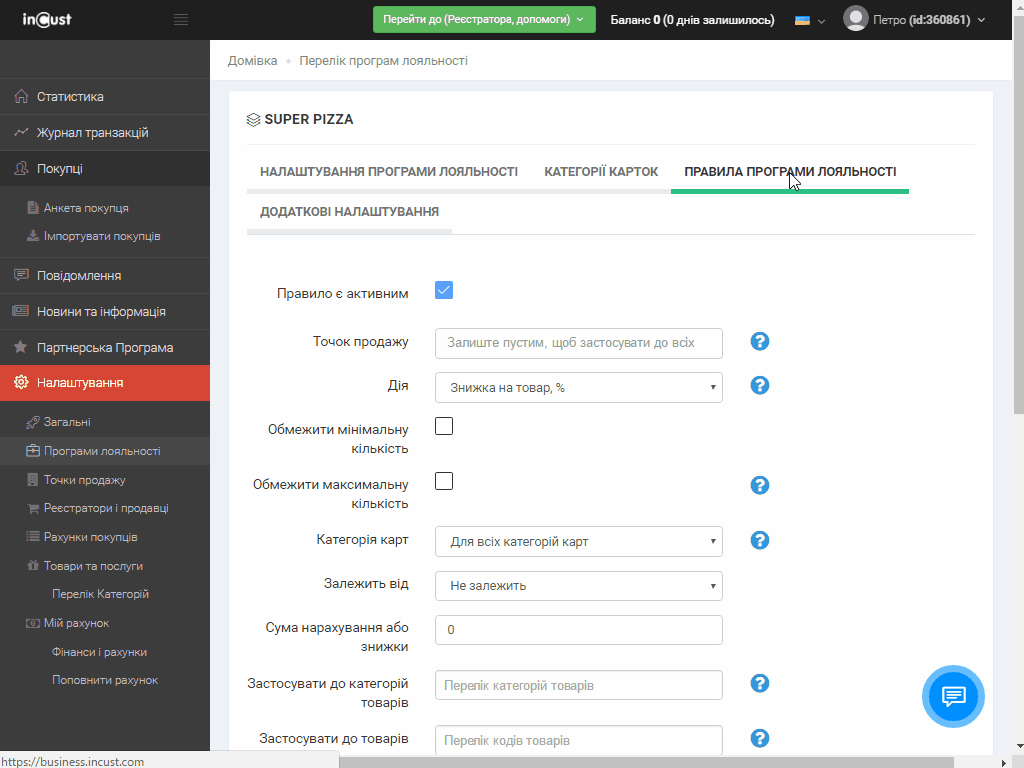Open Додаткові налаштування tab
This screenshot has width=1024, height=768.
click(x=349, y=212)
